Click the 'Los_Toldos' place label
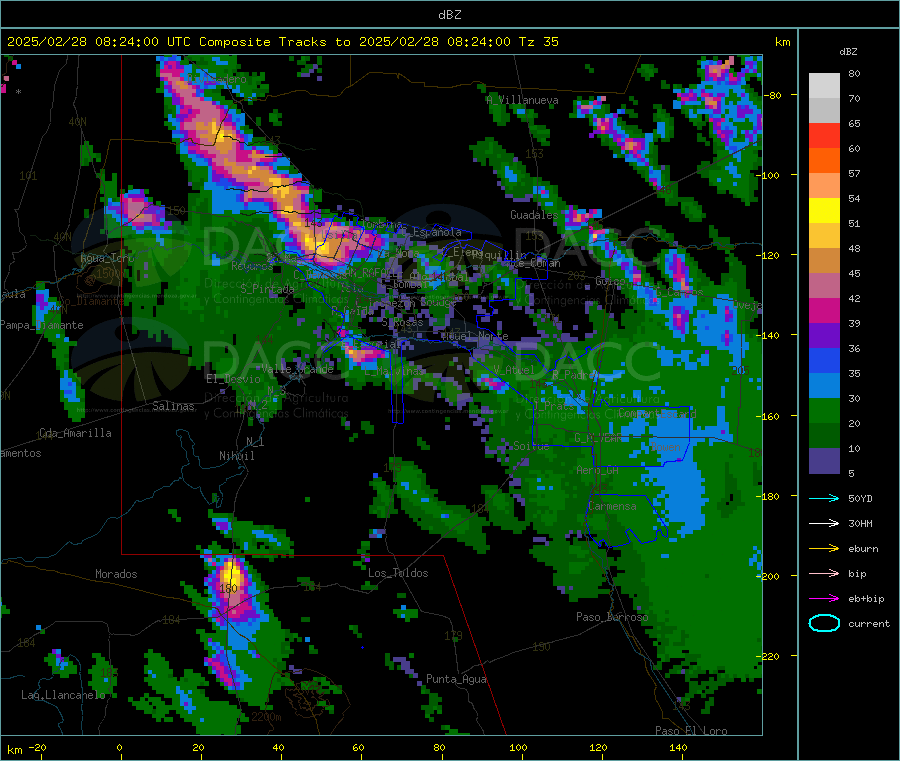The width and height of the screenshot is (900, 761). pyautogui.click(x=398, y=573)
